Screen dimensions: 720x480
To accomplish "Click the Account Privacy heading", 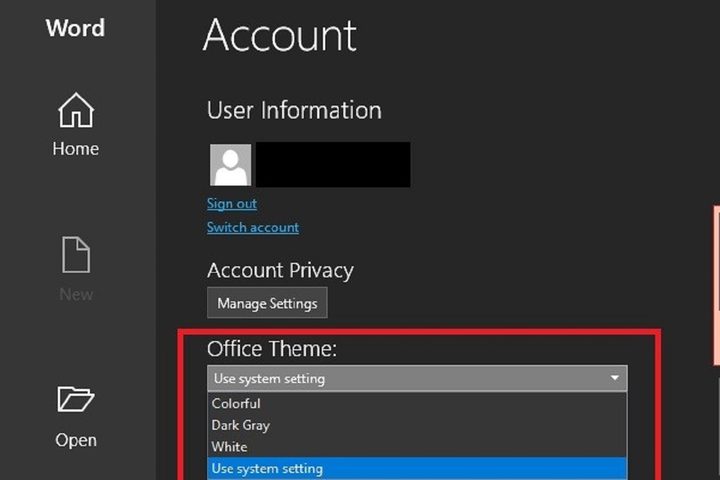I will click(x=280, y=270).
